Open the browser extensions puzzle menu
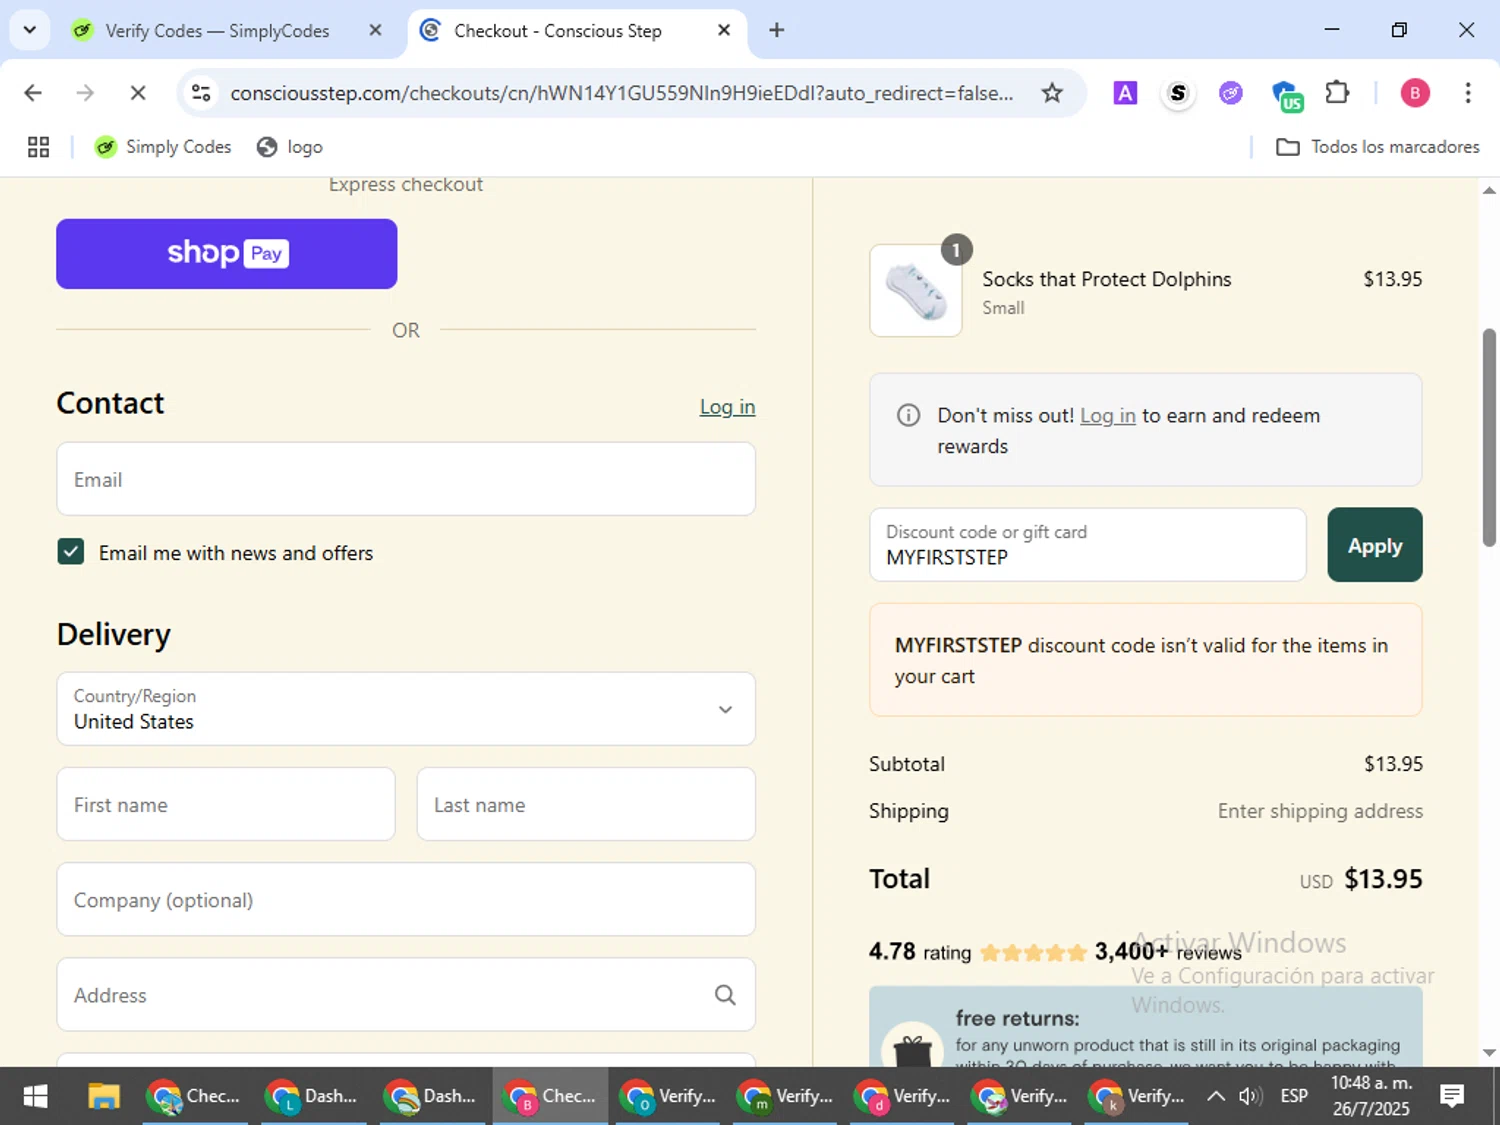Screen dimensions: 1500x1125 (x=1338, y=93)
